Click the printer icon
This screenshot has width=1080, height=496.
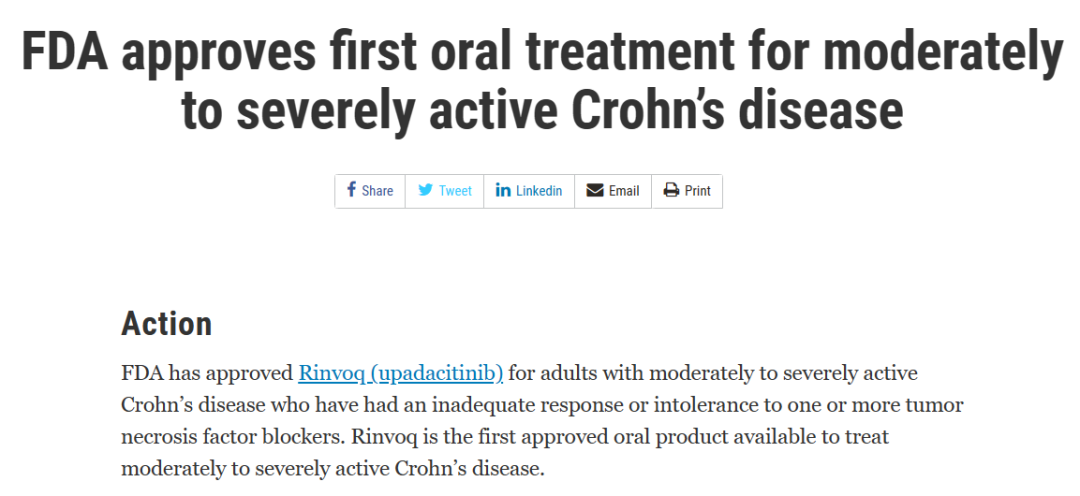tap(672, 190)
